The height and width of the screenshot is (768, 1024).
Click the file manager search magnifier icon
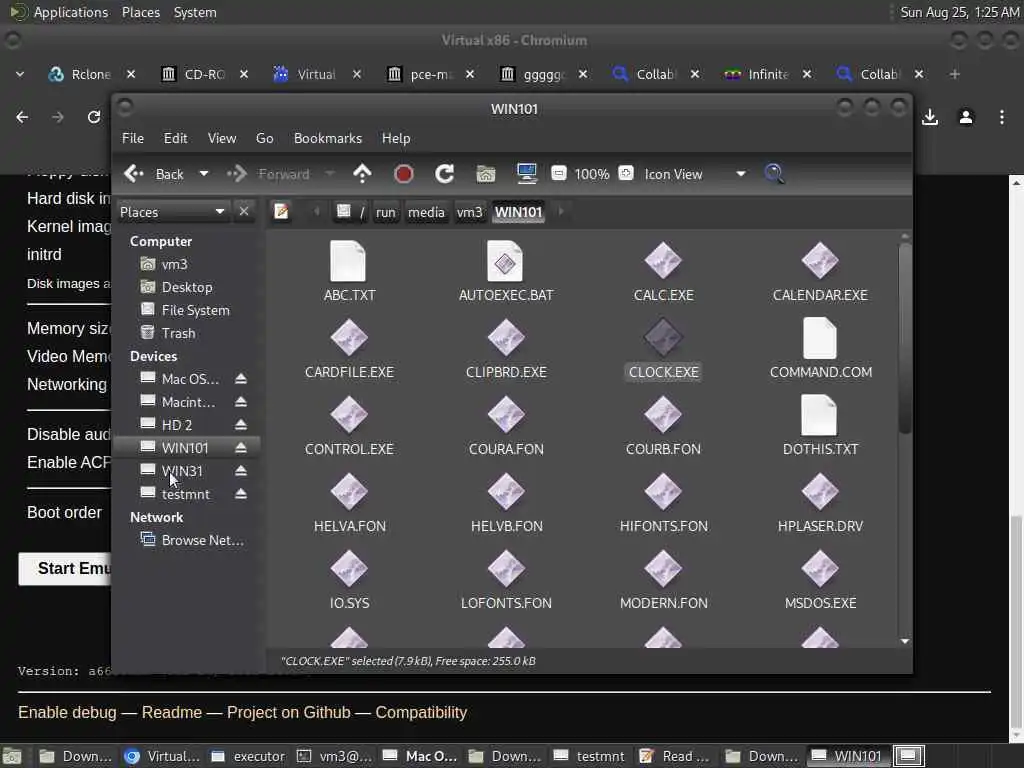pos(774,174)
